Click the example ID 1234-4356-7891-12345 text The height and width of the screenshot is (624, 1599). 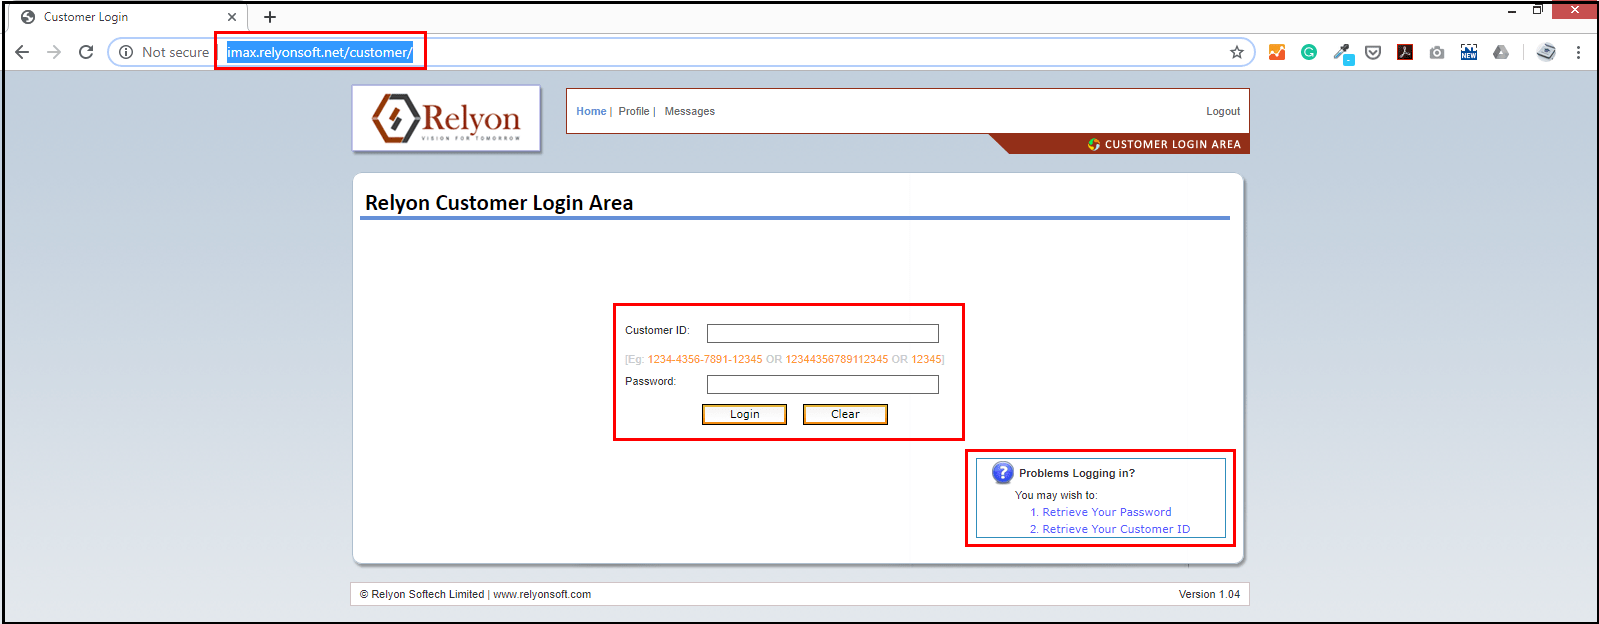coord(705,359)
